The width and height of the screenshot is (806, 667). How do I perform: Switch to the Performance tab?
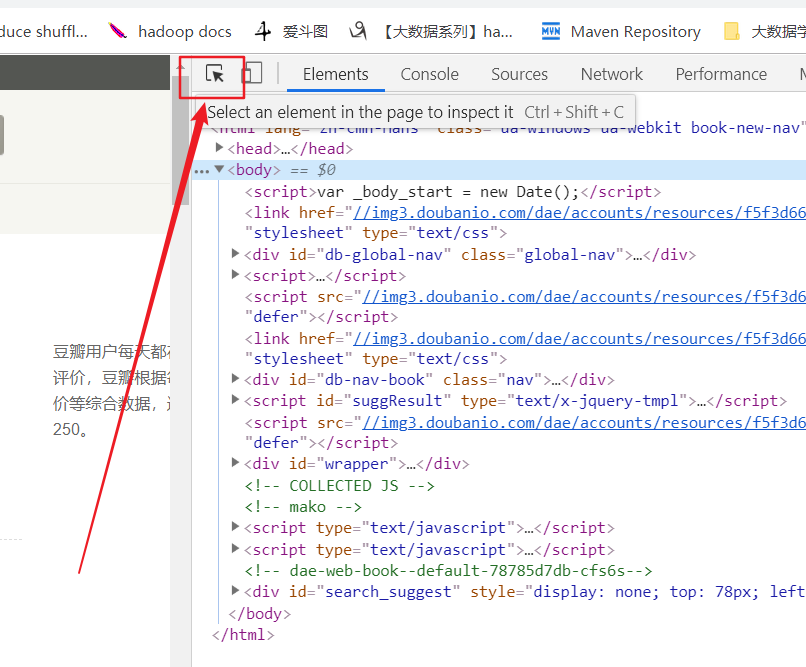[x=721, y=75]
